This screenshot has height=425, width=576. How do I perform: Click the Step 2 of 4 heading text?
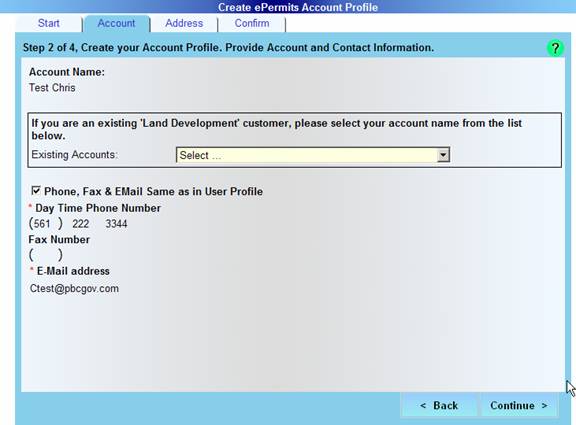click(228, 48)
